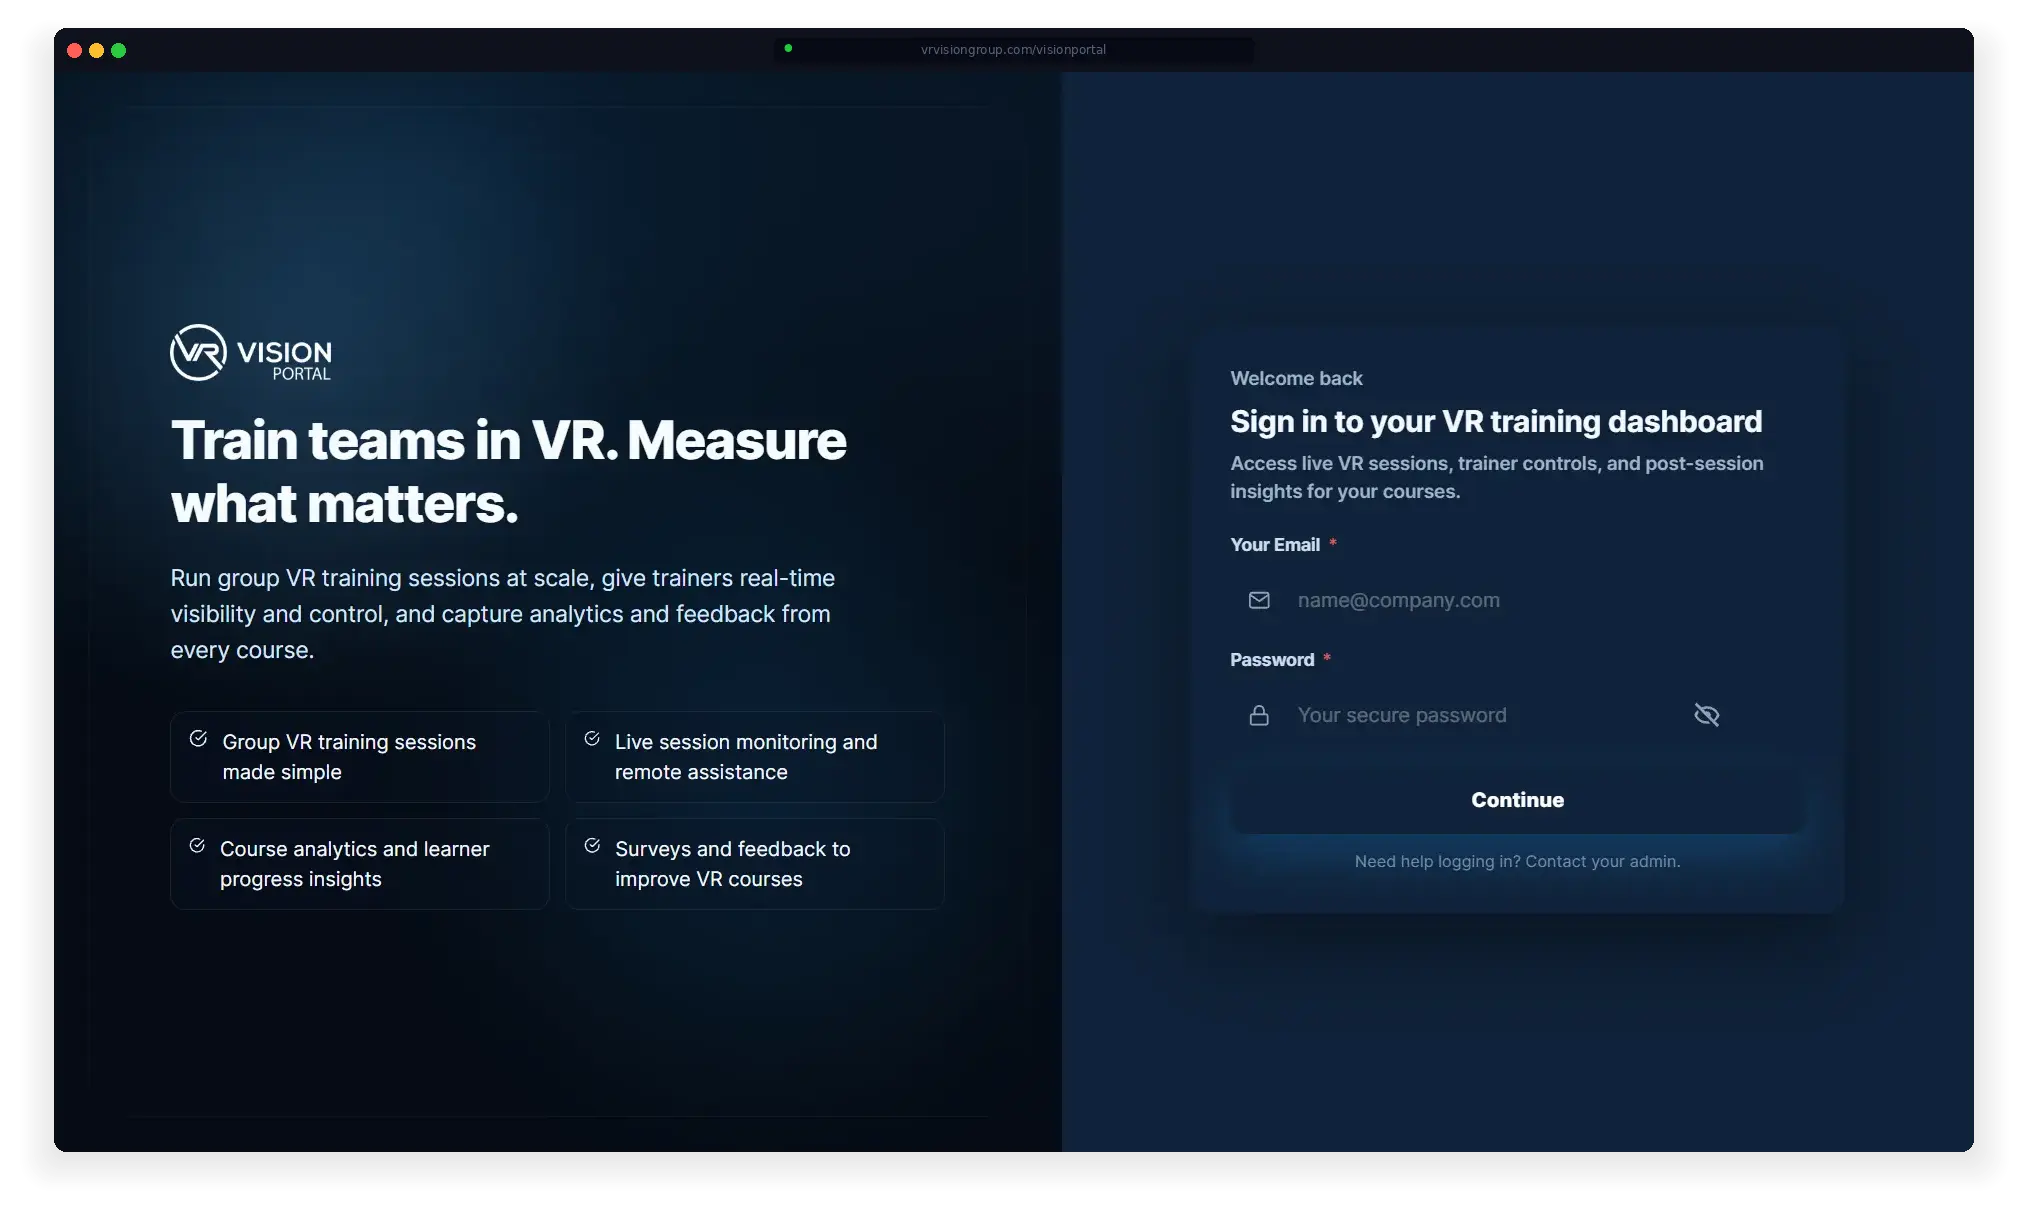Click the VR Vision Portal logo
The height and width of the screenshot is (1211, 2029).
click(x=250, y=354)
